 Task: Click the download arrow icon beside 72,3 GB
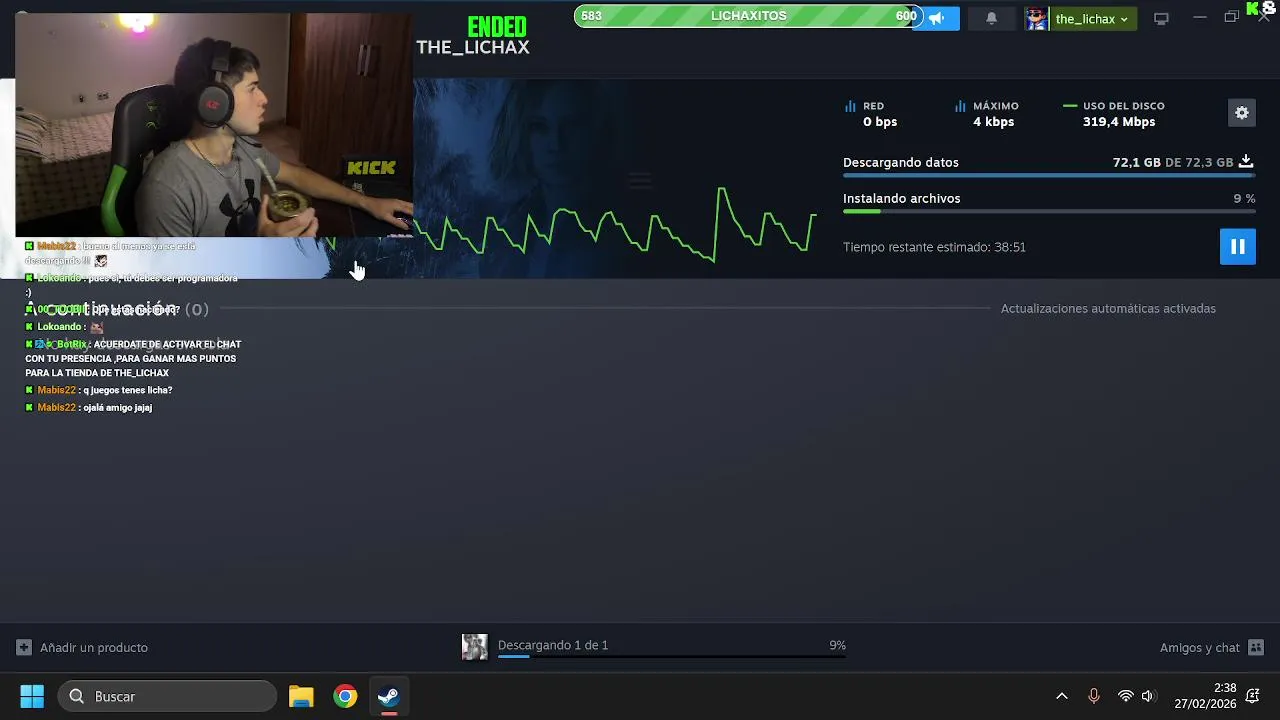point(1246,161)
